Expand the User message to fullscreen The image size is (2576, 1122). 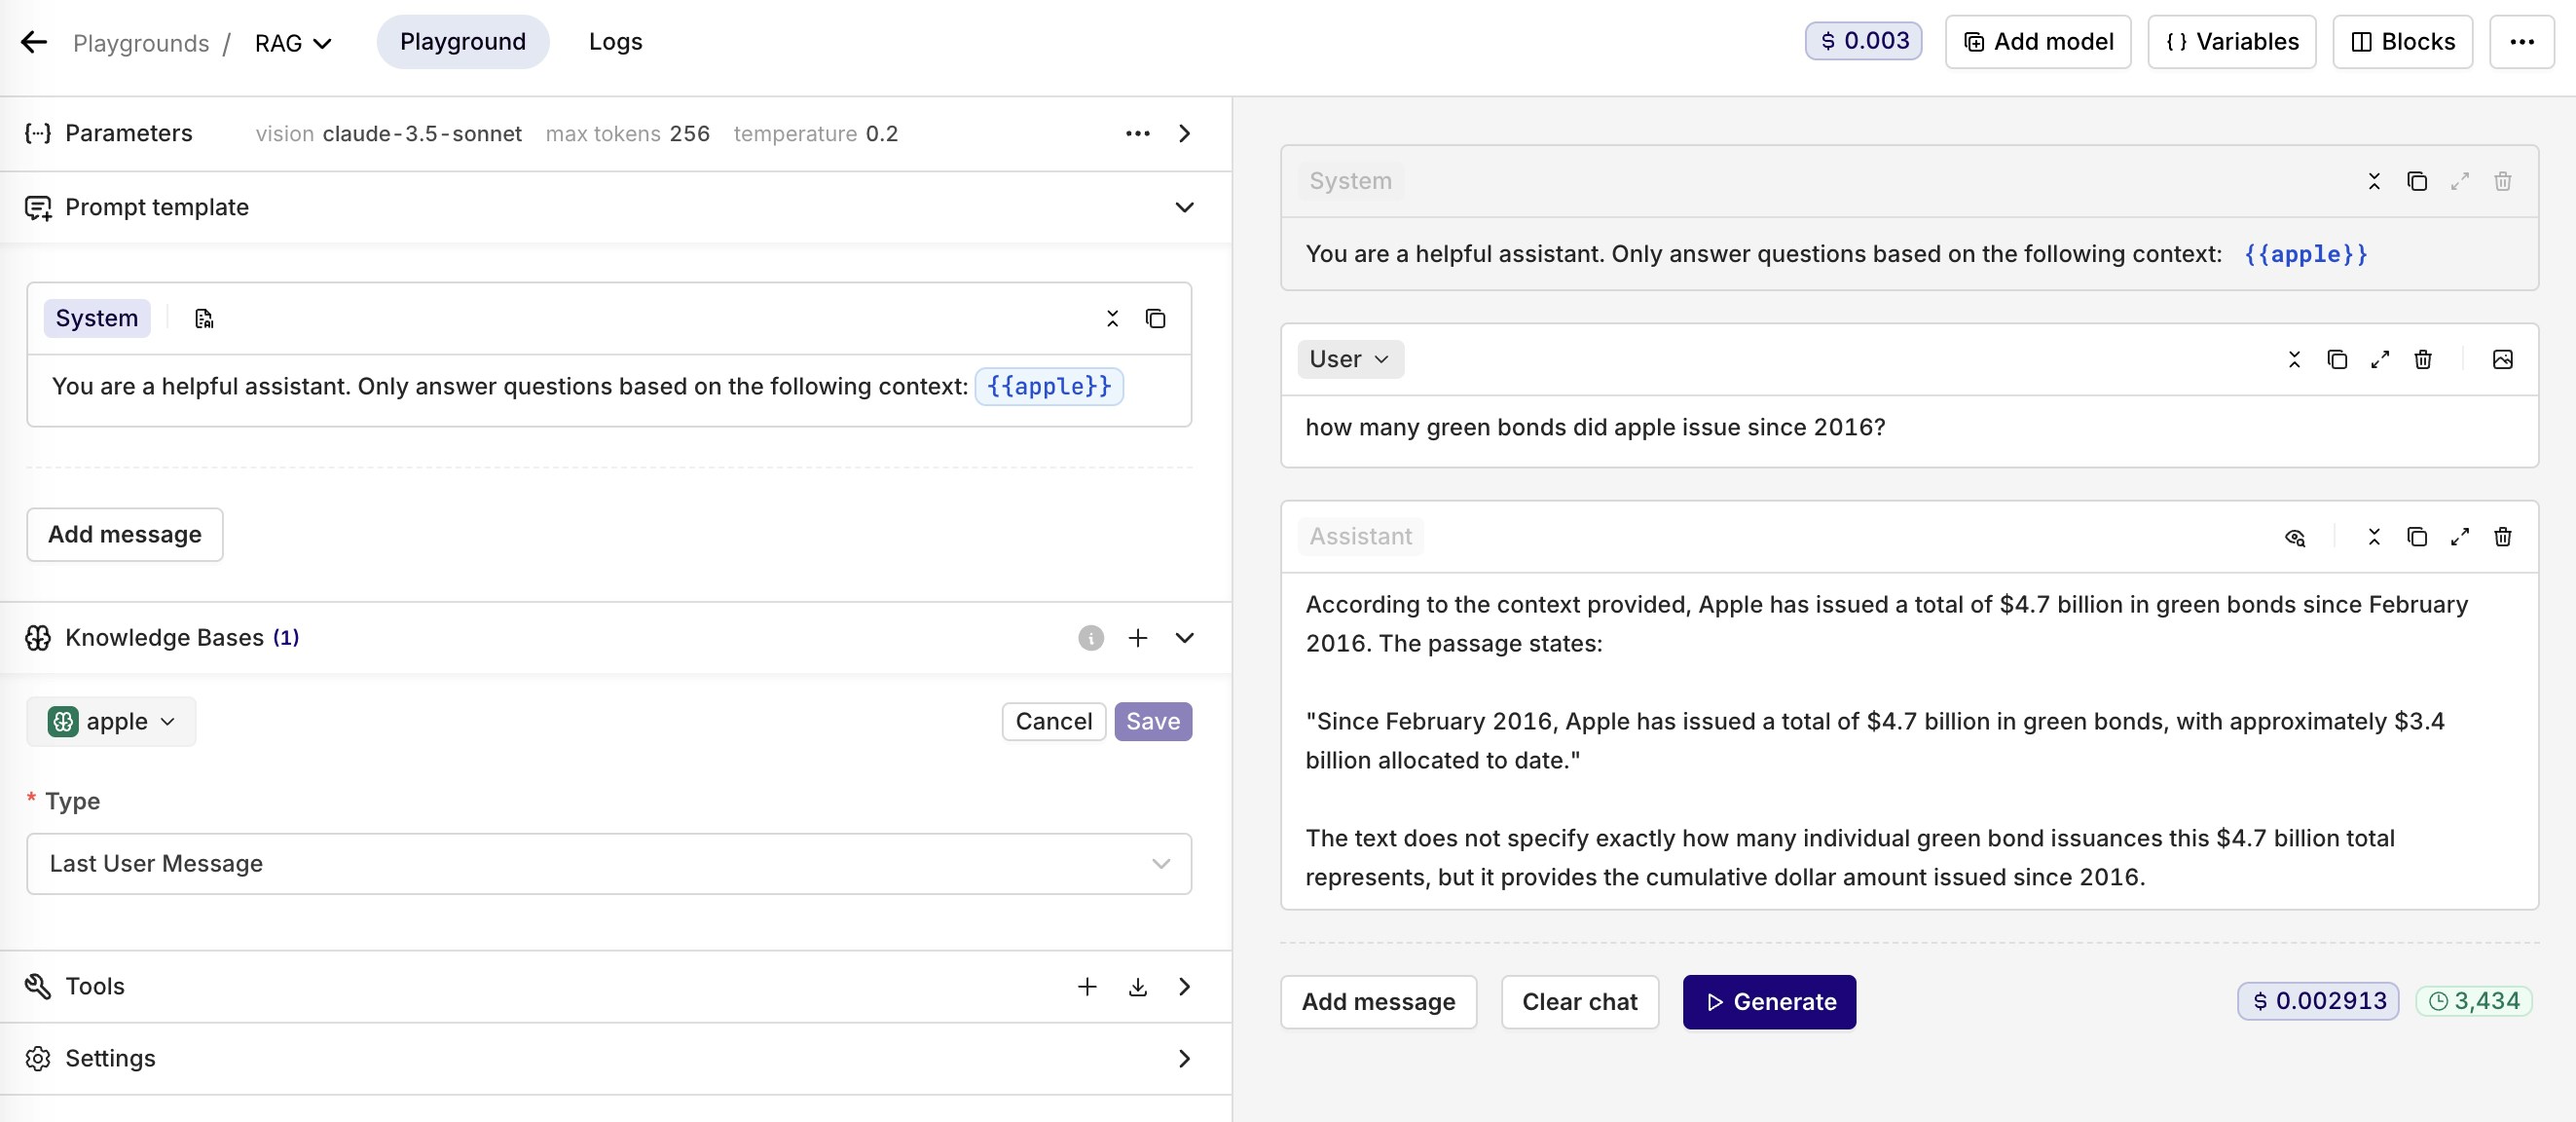(x=2380, y=359)
